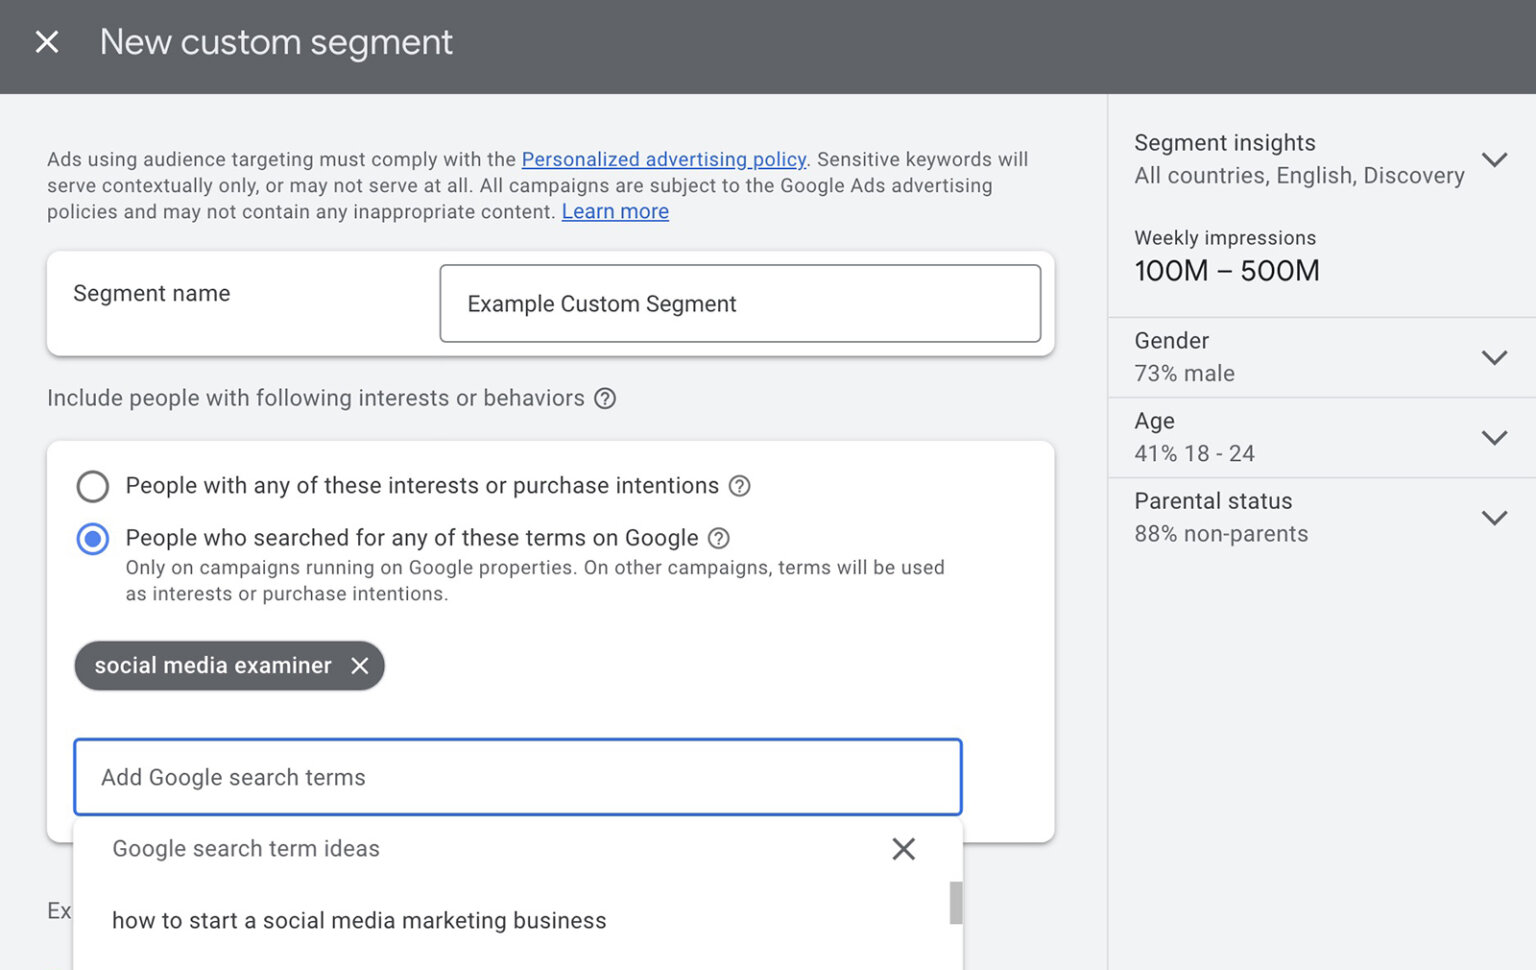View help about Google search terms targeting

coord(717,538)
